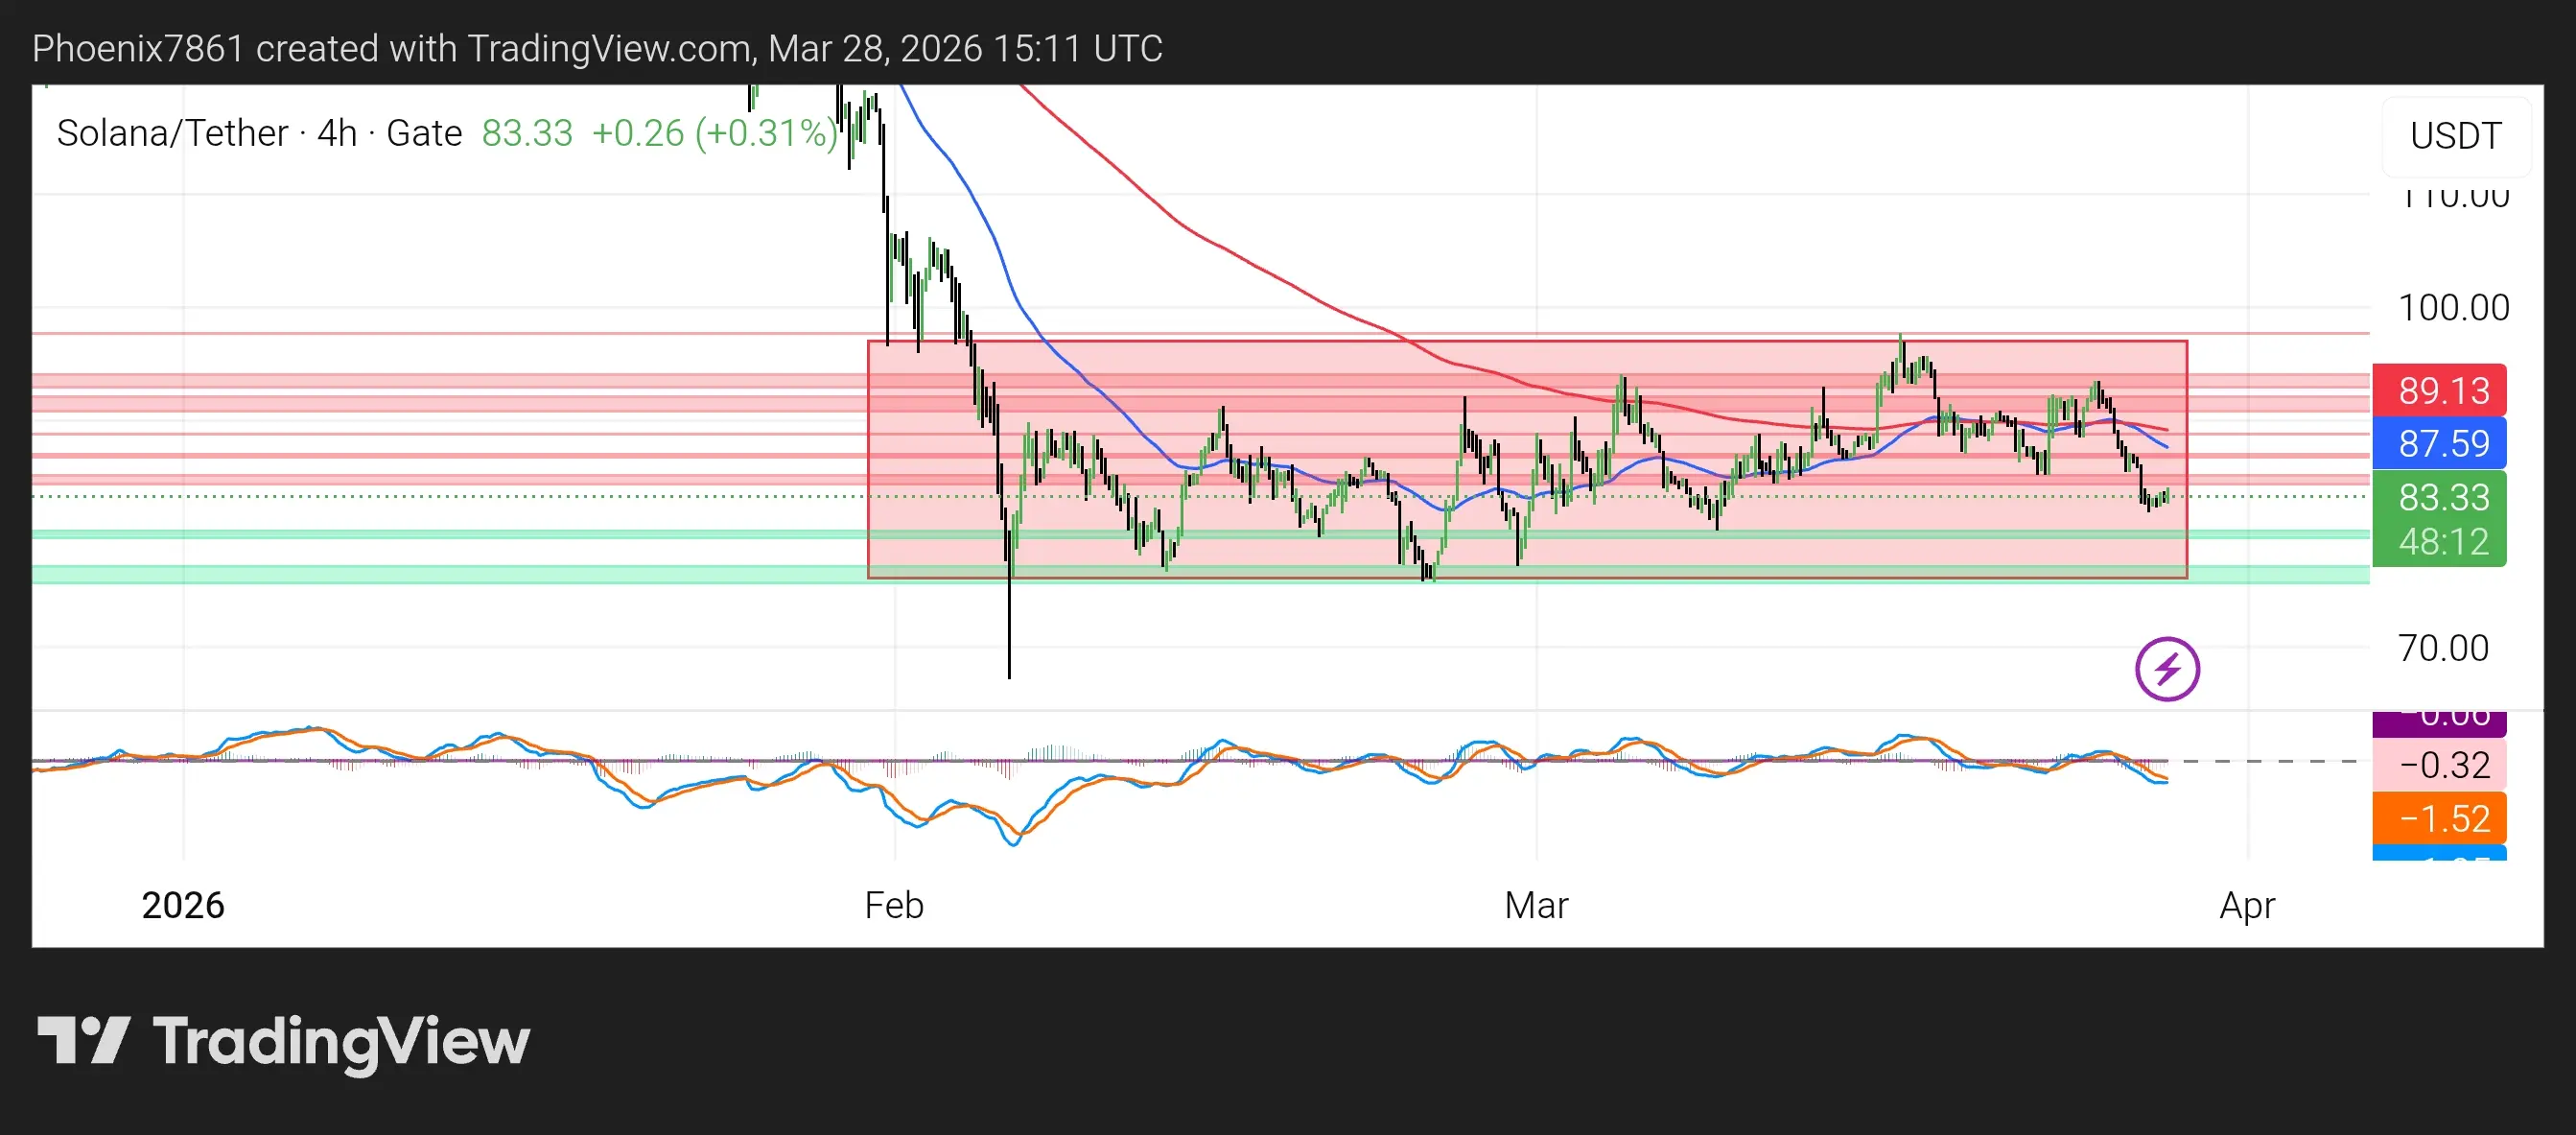Click the Solana/Tether symbol title
The height and width of the screenshot is (1135, 2576).
(x=172, y=133)
